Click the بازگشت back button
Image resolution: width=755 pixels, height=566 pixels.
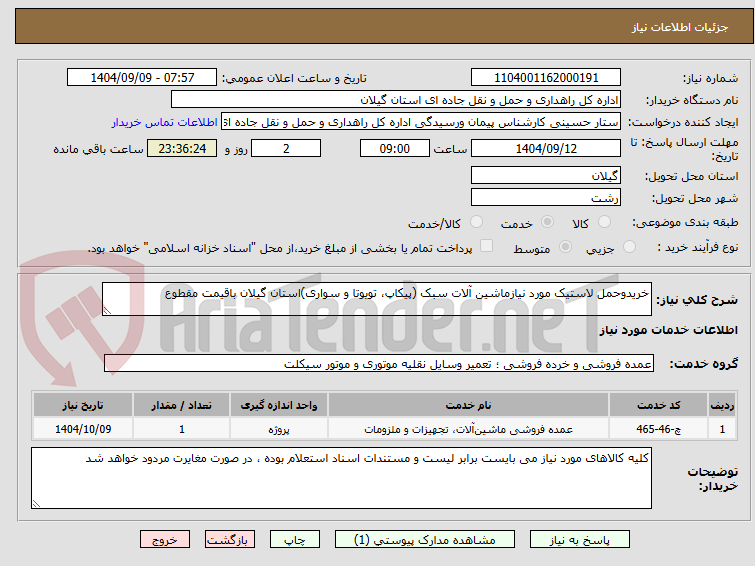point(230,540)
